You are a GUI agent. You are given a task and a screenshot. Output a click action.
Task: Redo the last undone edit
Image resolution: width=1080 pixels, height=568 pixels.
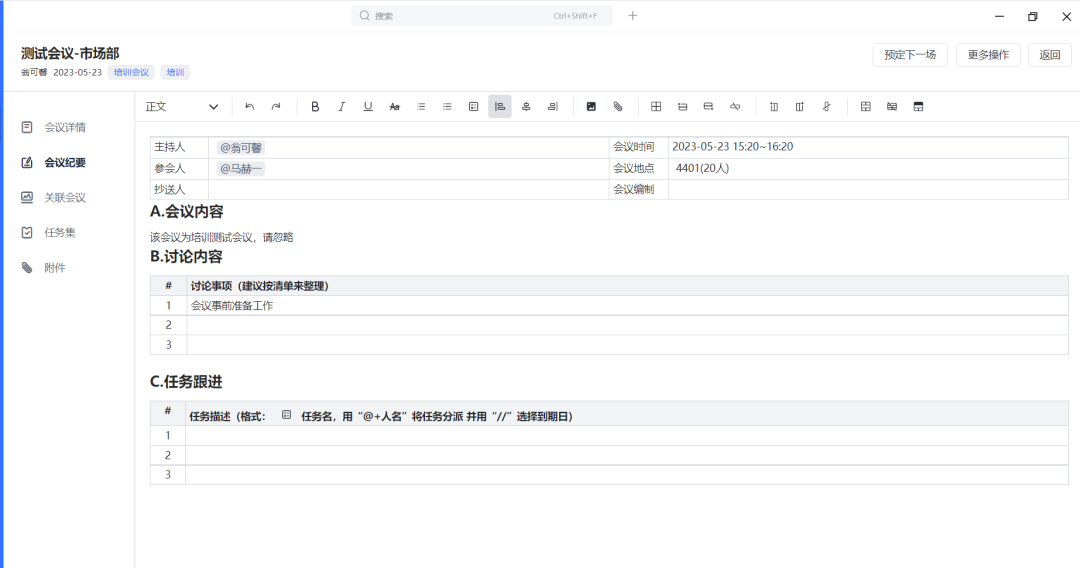276,107
